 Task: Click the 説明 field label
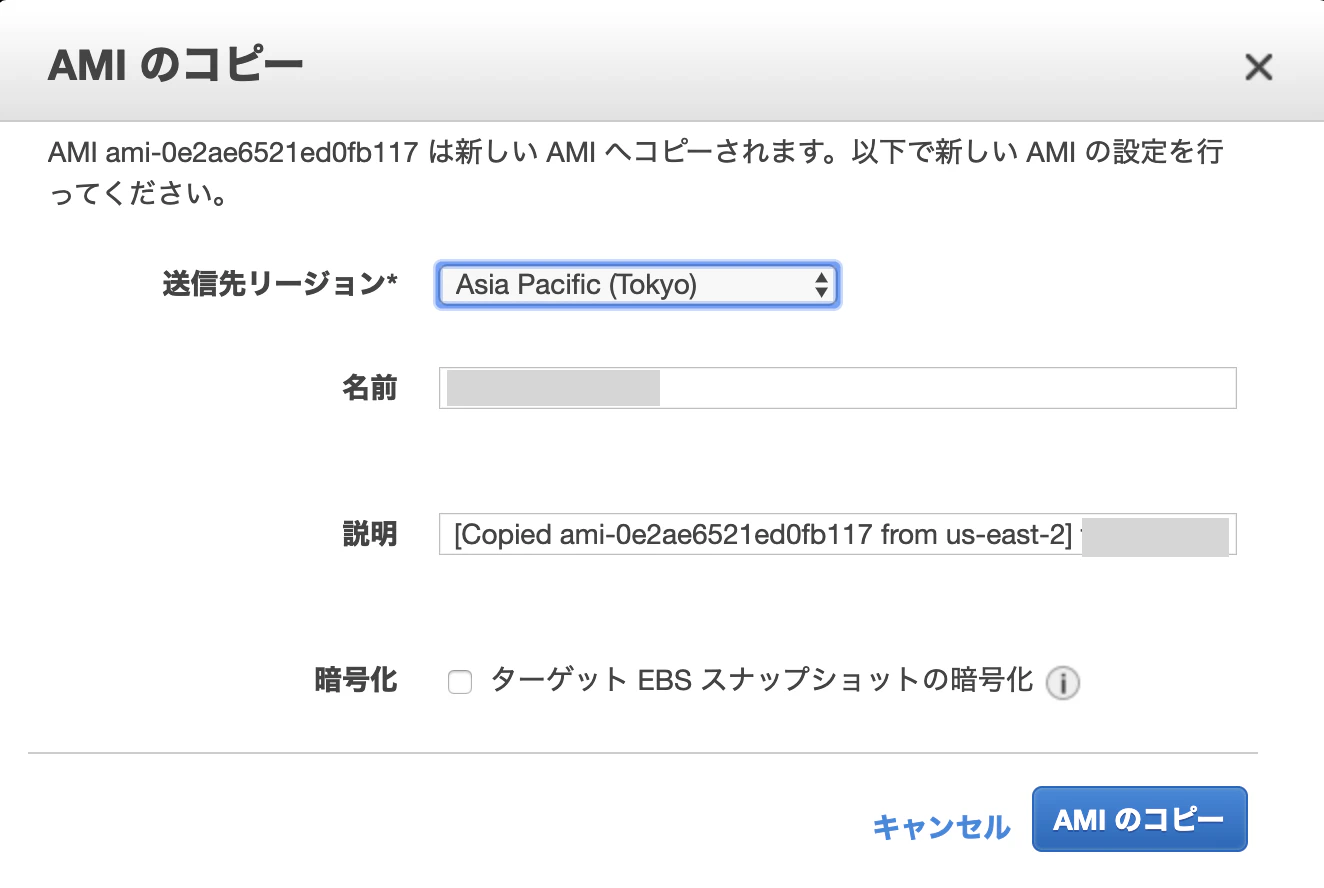pos(370,534)
